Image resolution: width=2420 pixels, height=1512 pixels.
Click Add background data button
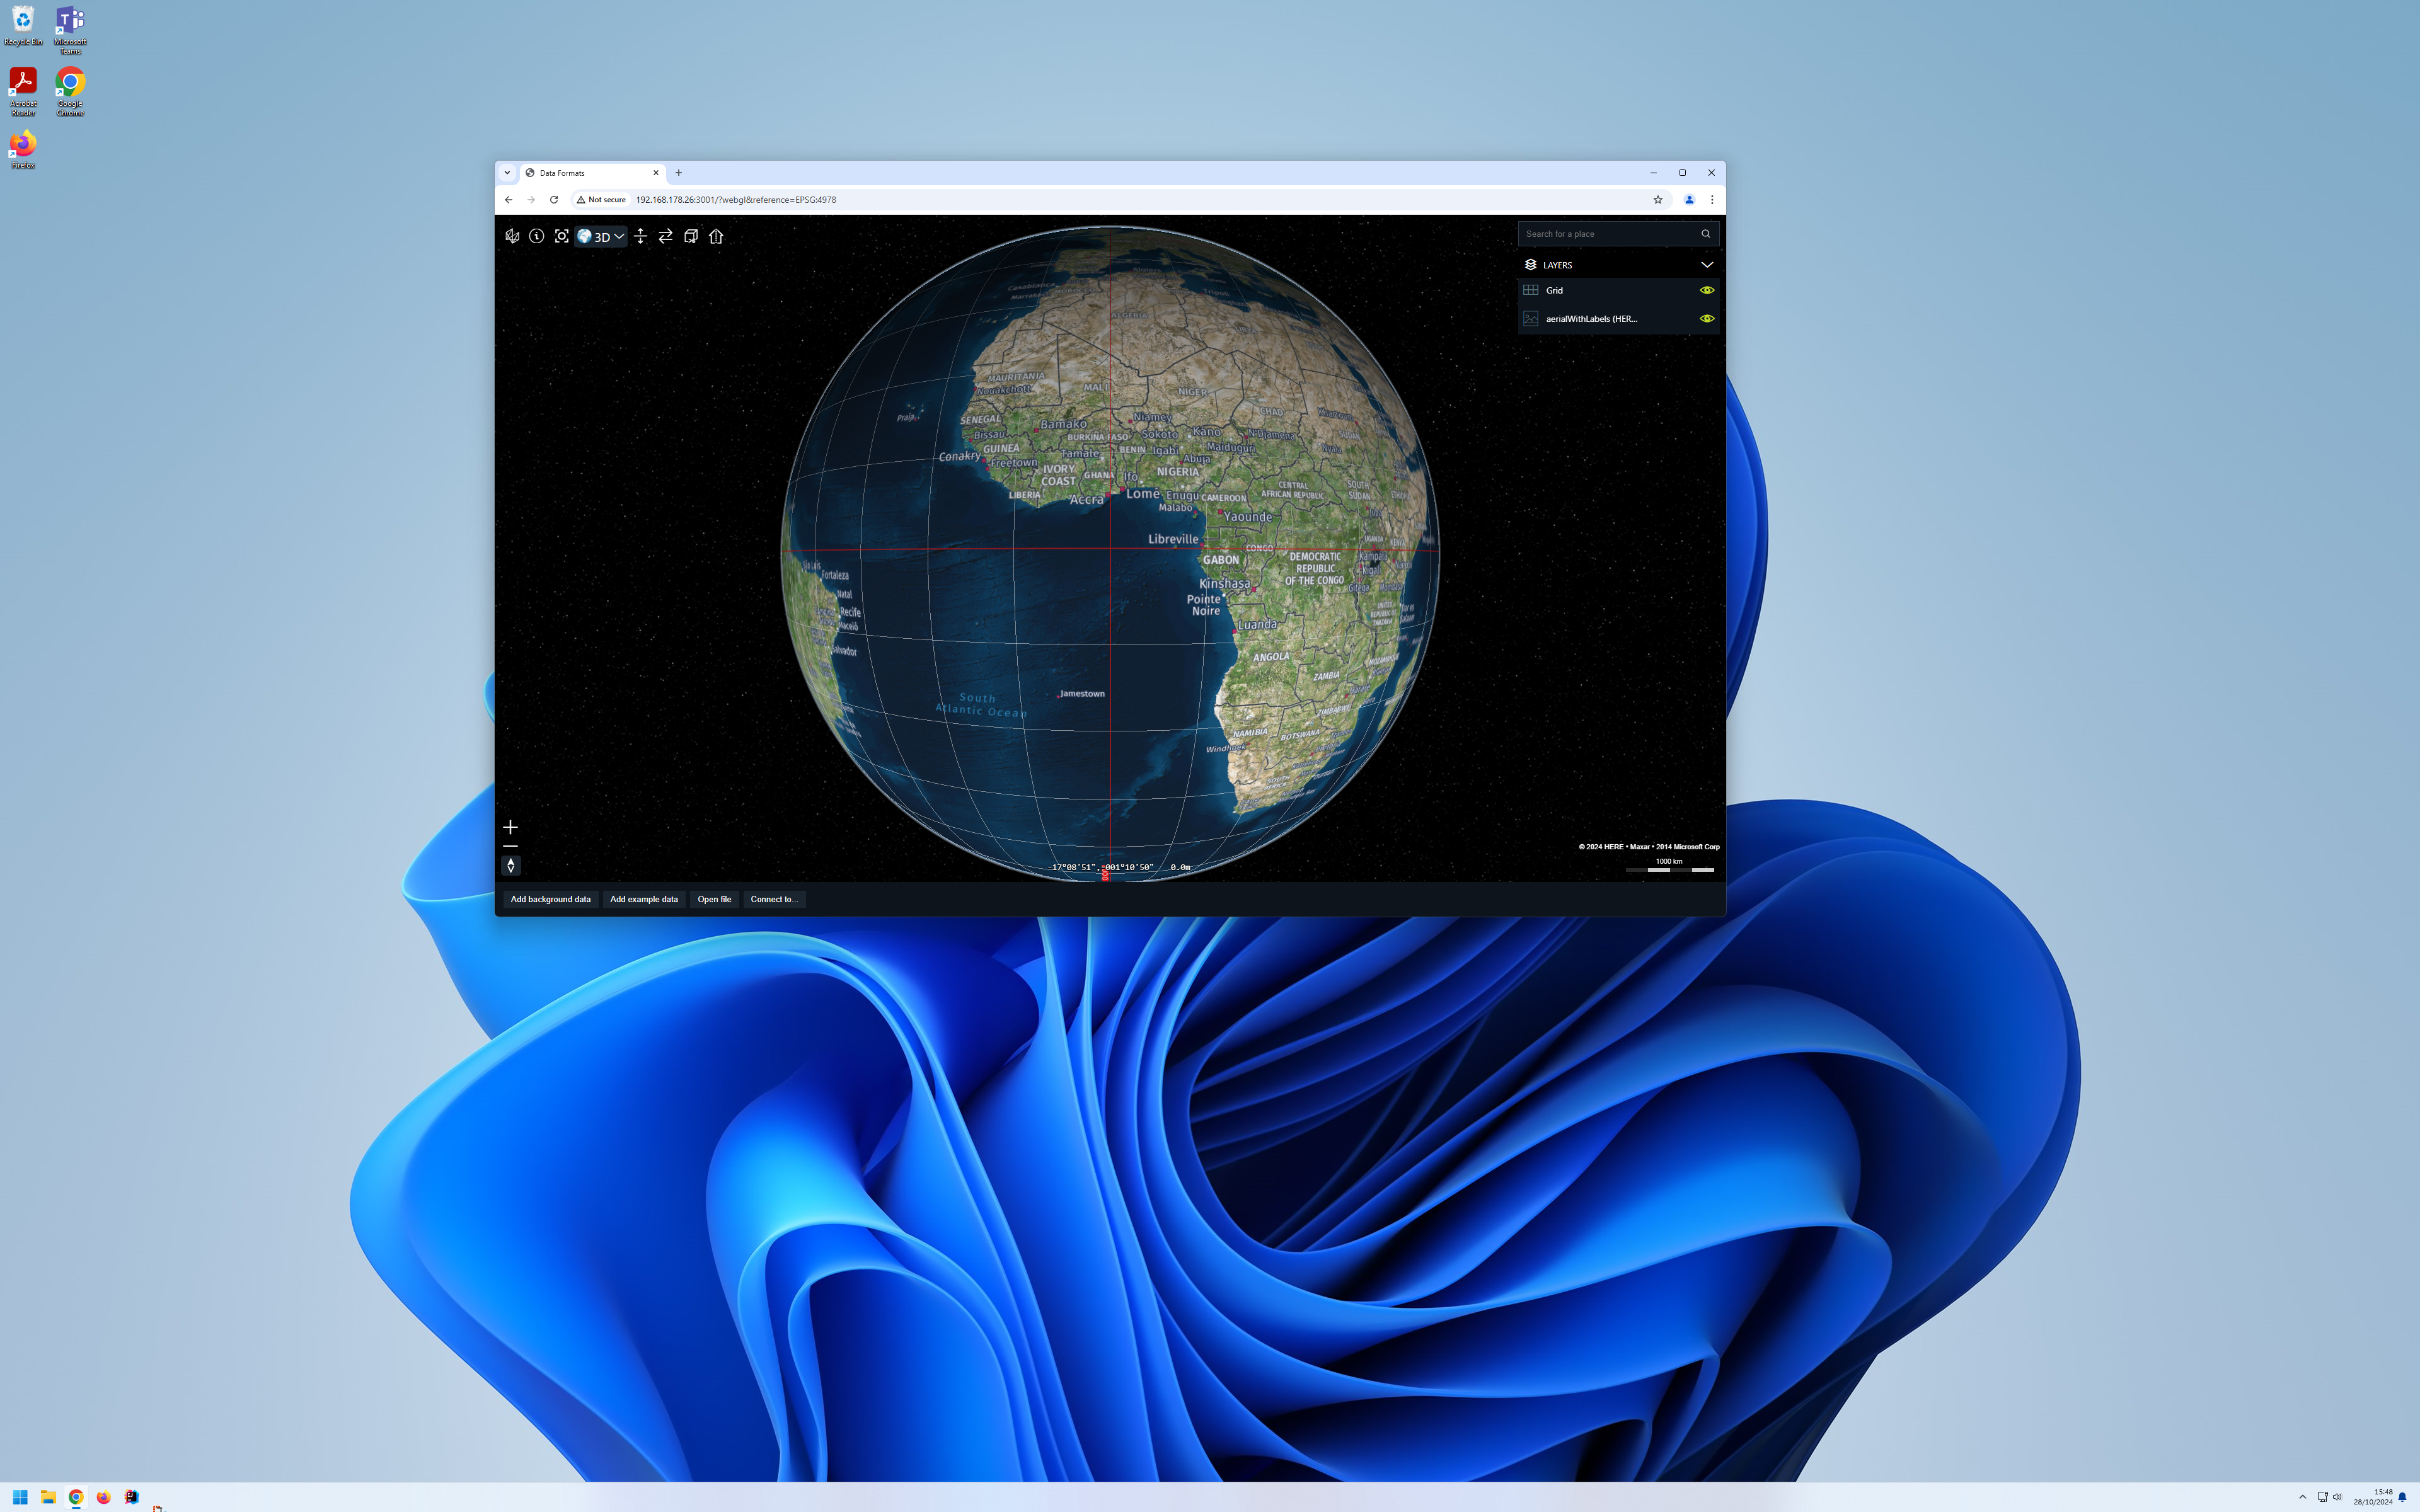click(x=550, y=899)
